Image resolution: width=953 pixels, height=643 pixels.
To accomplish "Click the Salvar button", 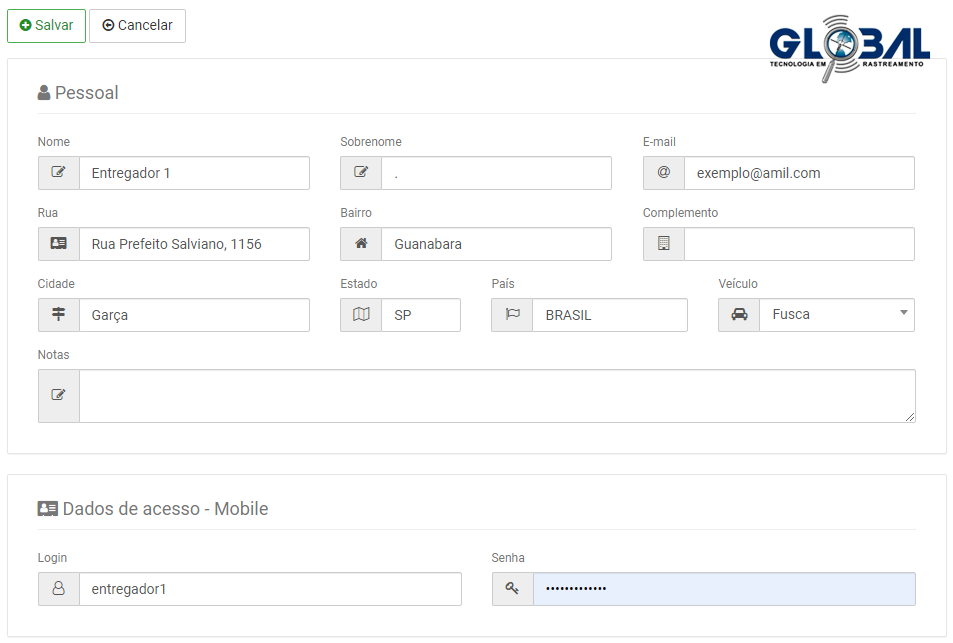I will coord(46,26).
